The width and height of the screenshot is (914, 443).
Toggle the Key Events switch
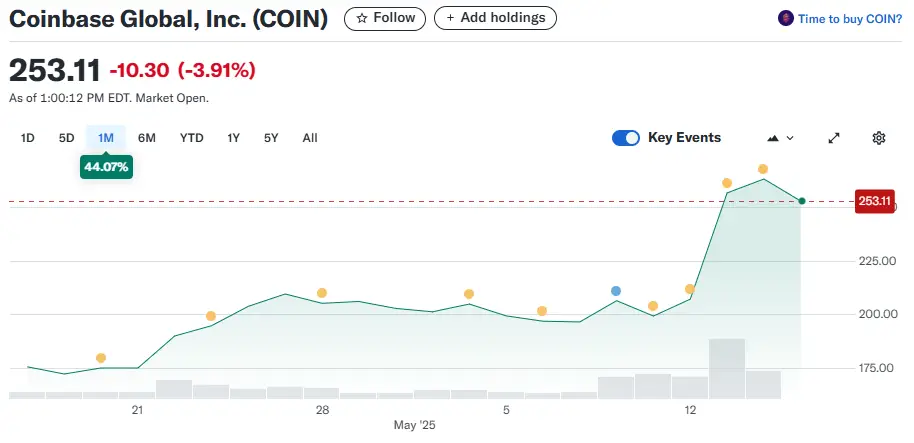pyautogui.click(x=626, y=138)
